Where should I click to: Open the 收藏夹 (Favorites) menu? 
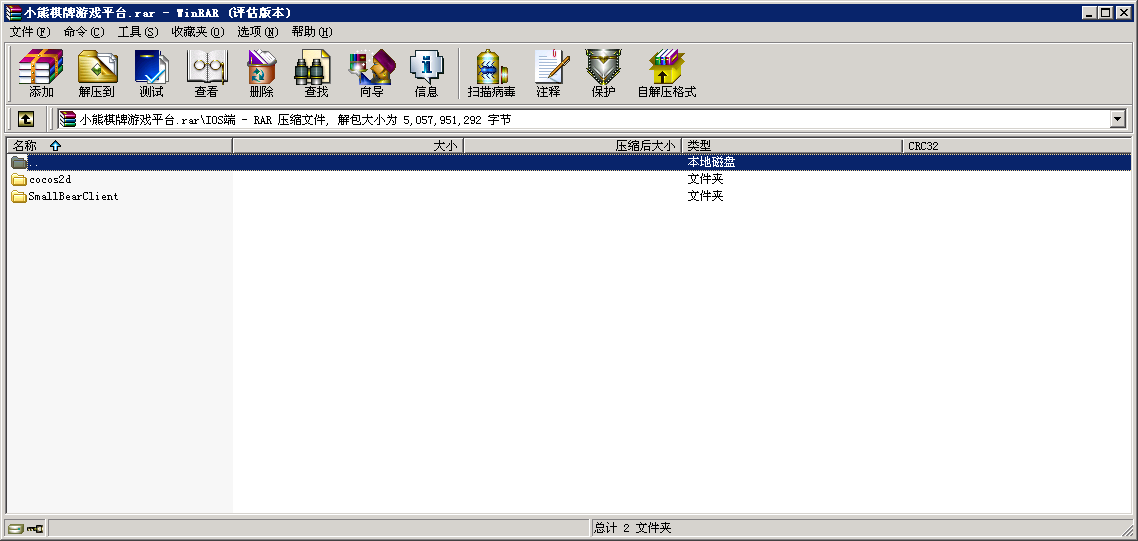coord(197,32)
